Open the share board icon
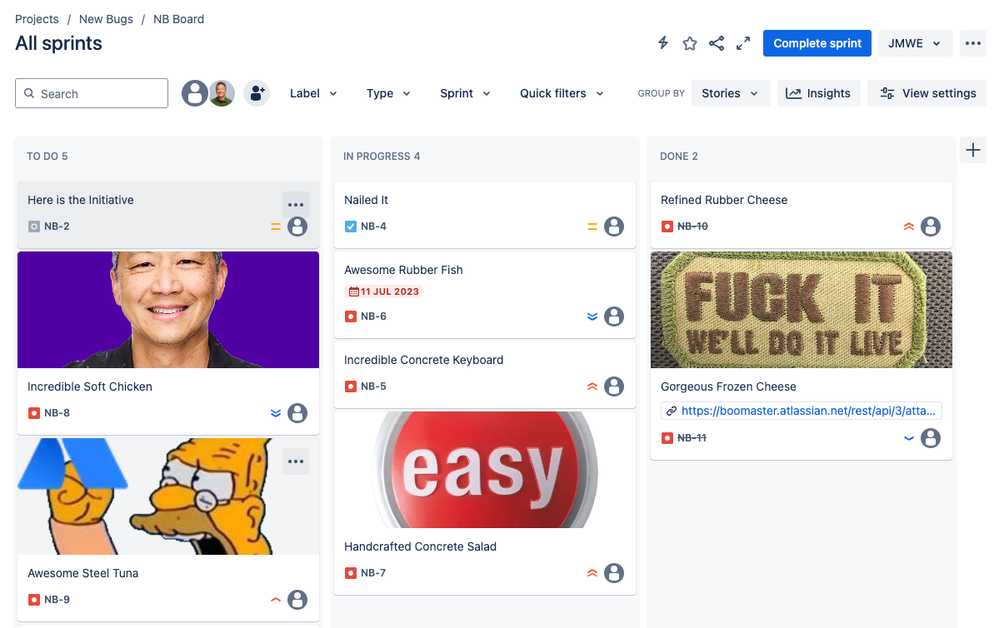 pos(716,43)
